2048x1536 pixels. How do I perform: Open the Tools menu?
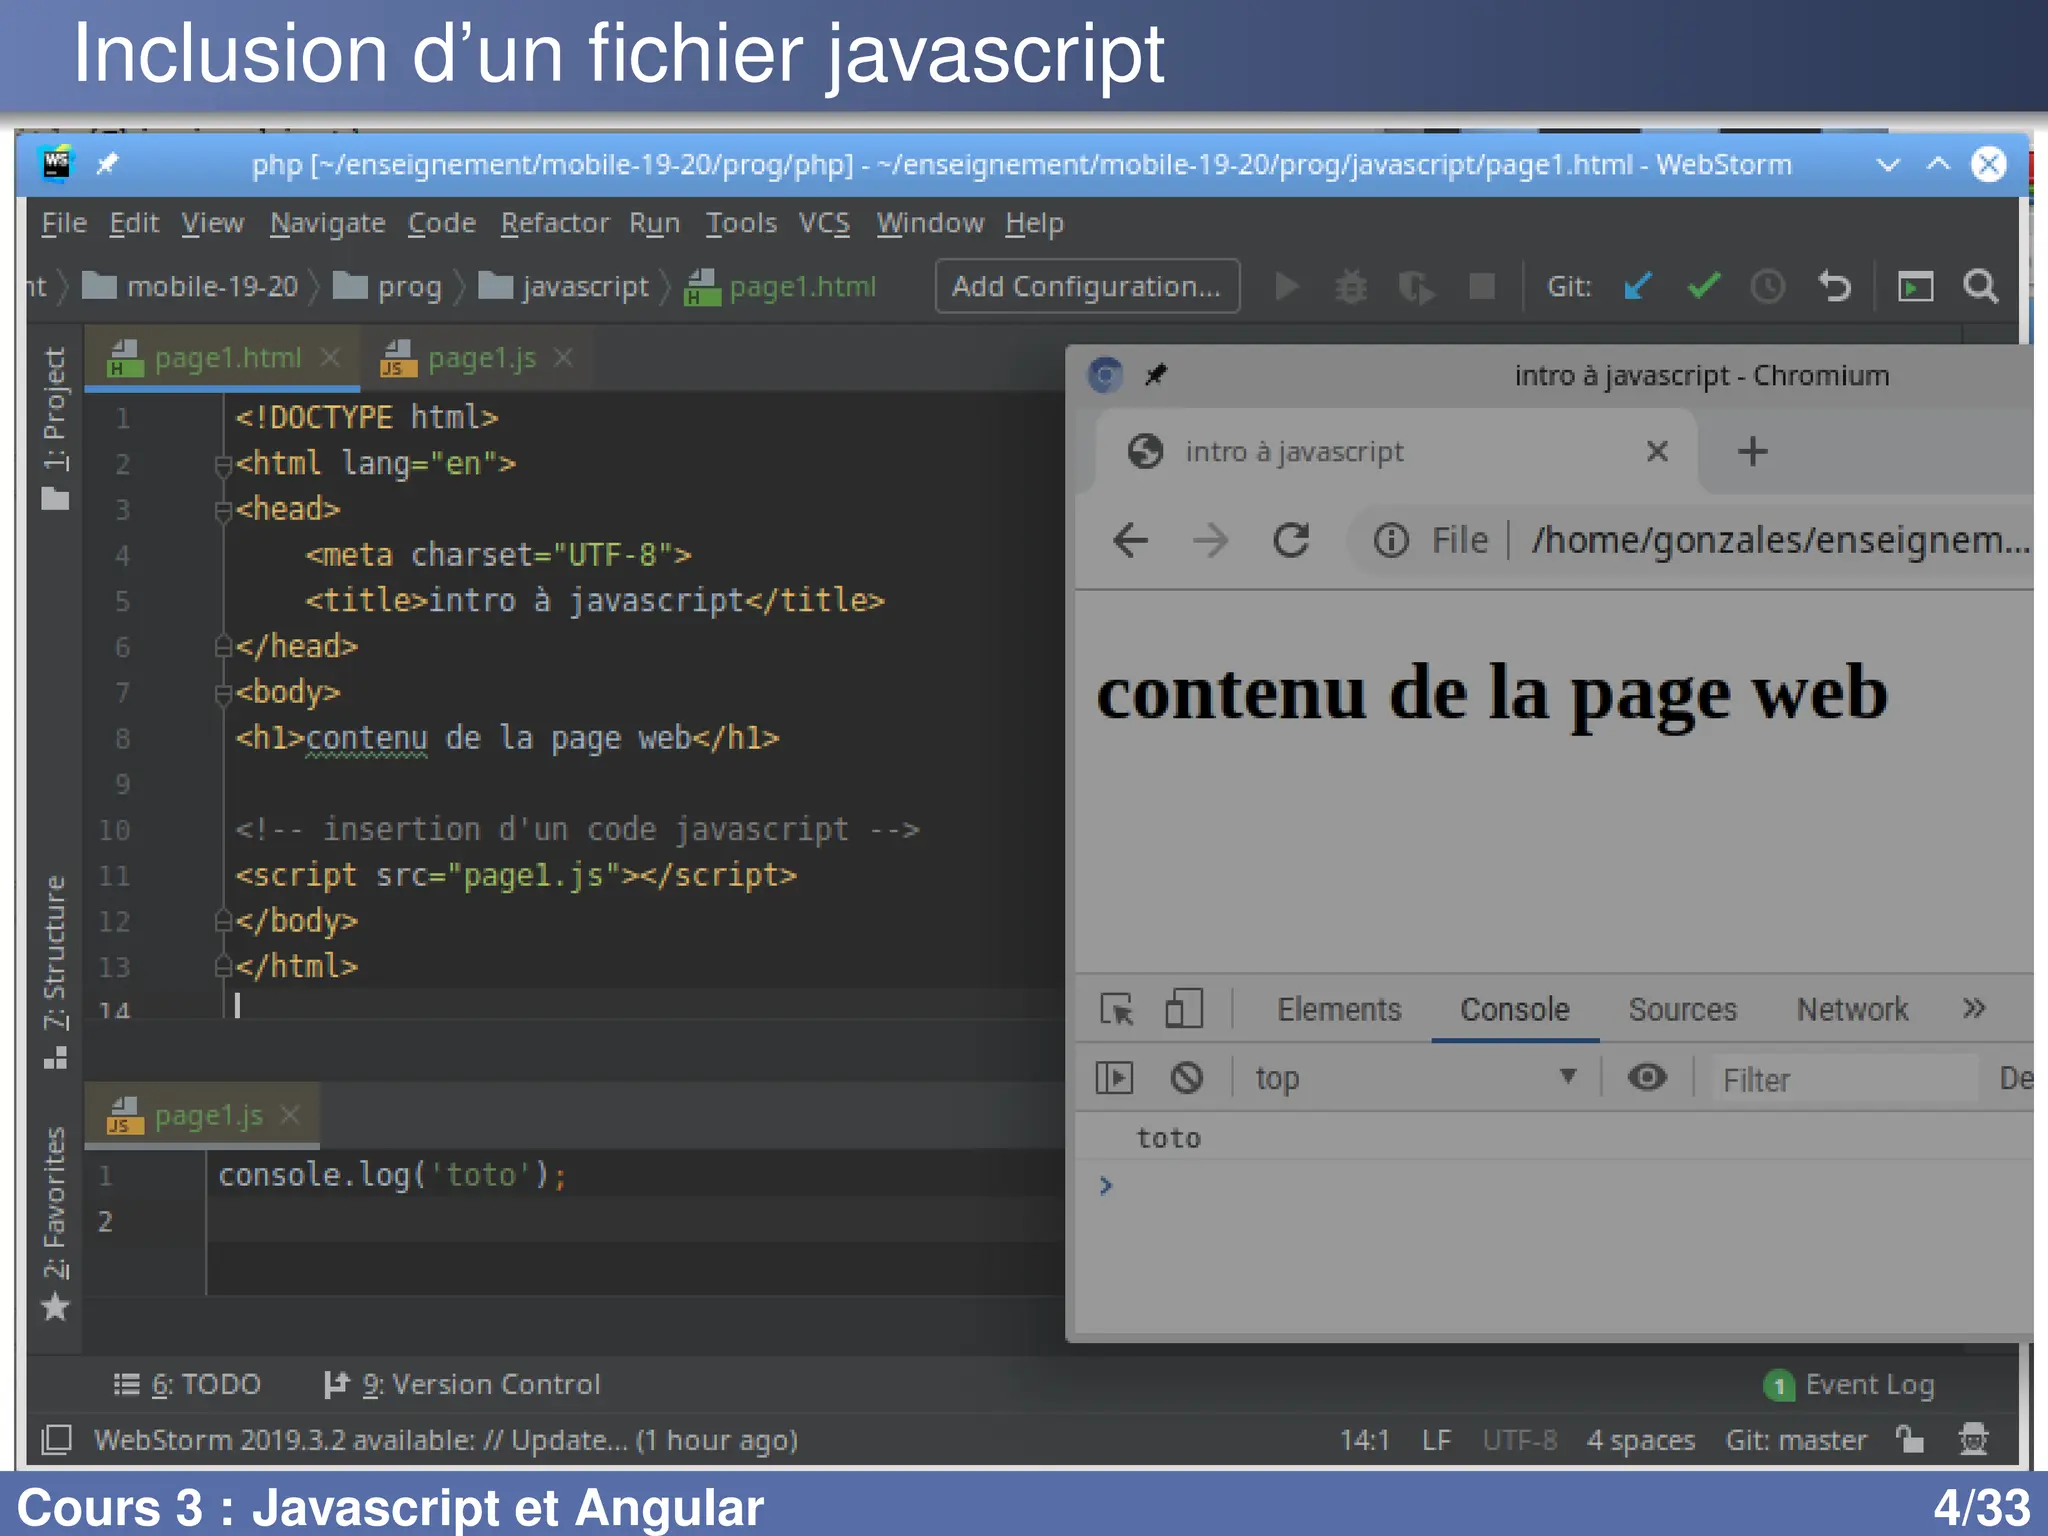pos(741,223)
